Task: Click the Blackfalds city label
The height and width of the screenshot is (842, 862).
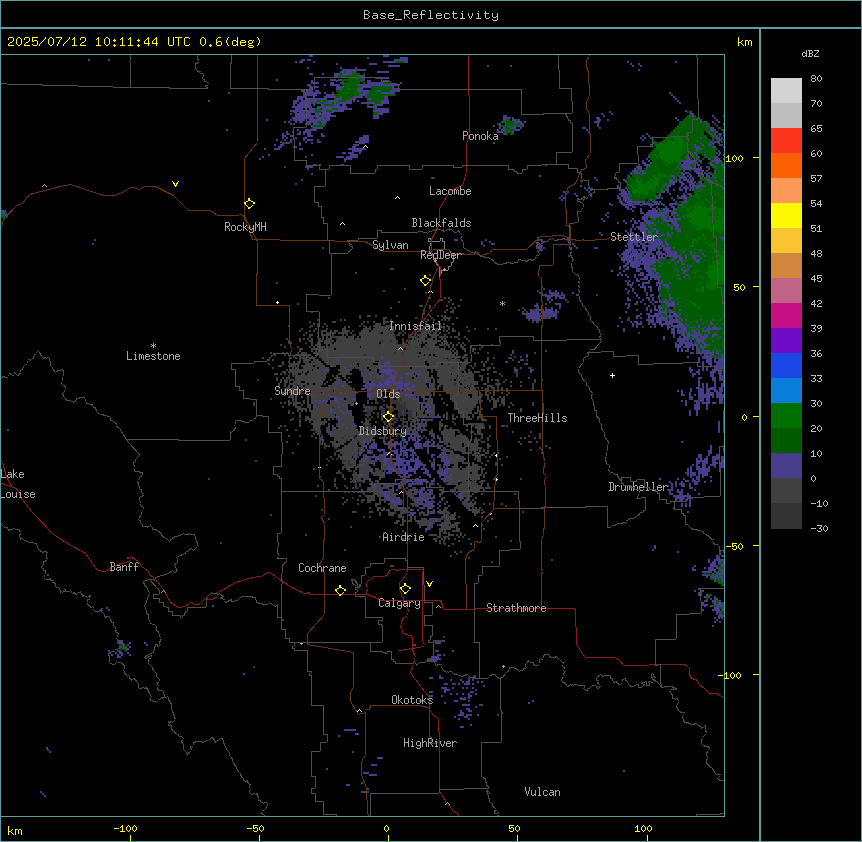Action: point(441,223)
